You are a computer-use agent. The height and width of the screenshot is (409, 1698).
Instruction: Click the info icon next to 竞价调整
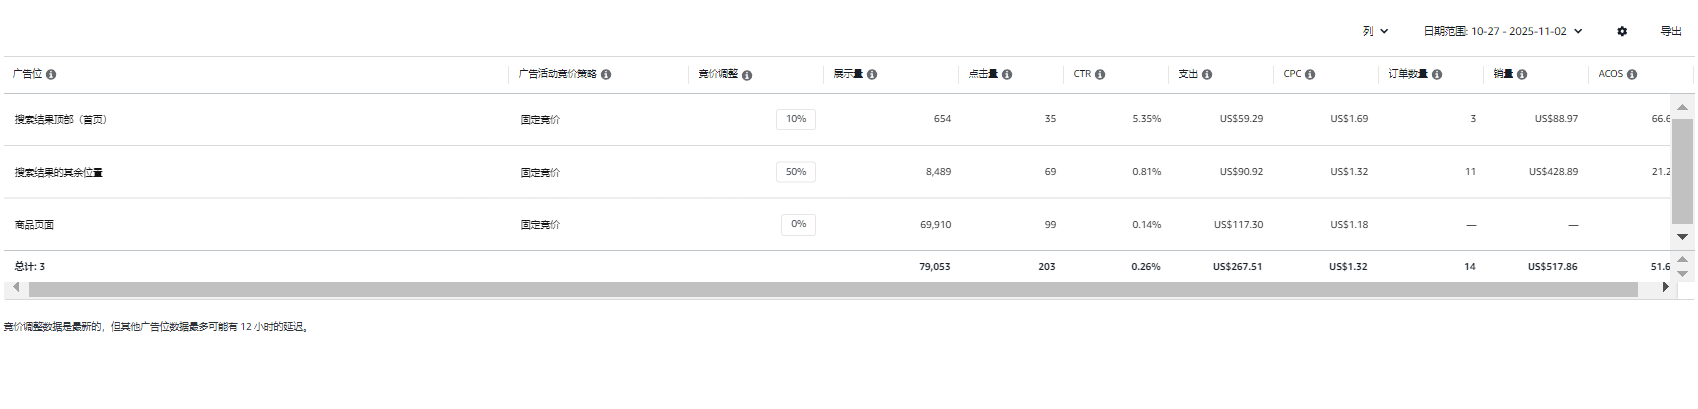pyautogui.click(x=747, y=75)
